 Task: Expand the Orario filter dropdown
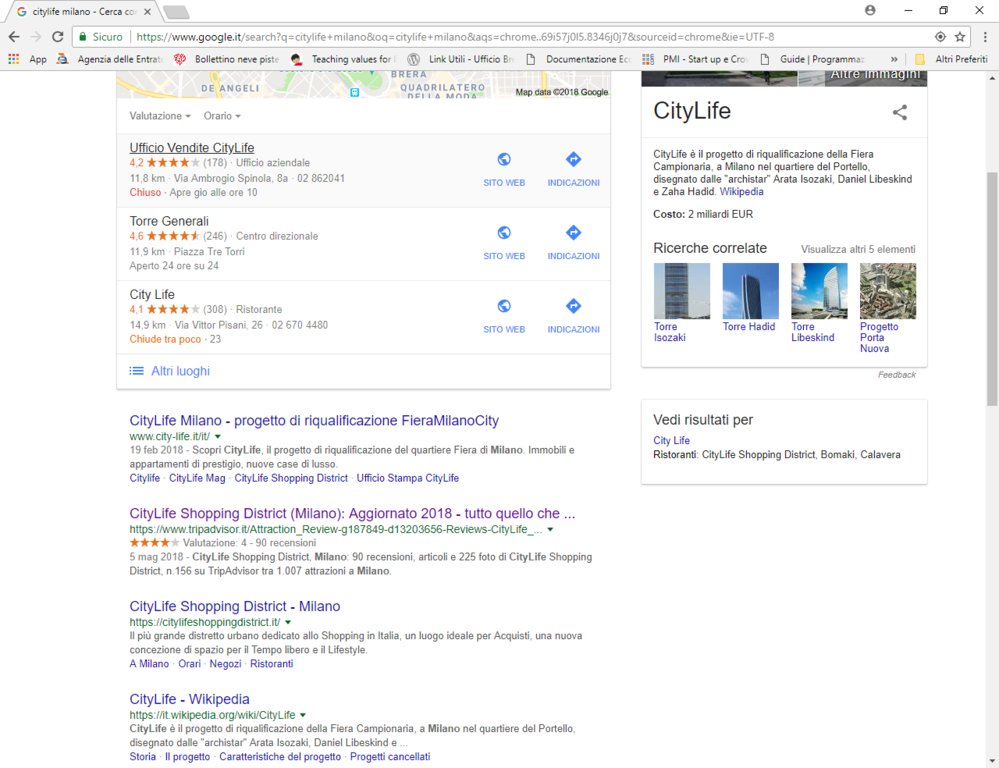coord(222,116)
